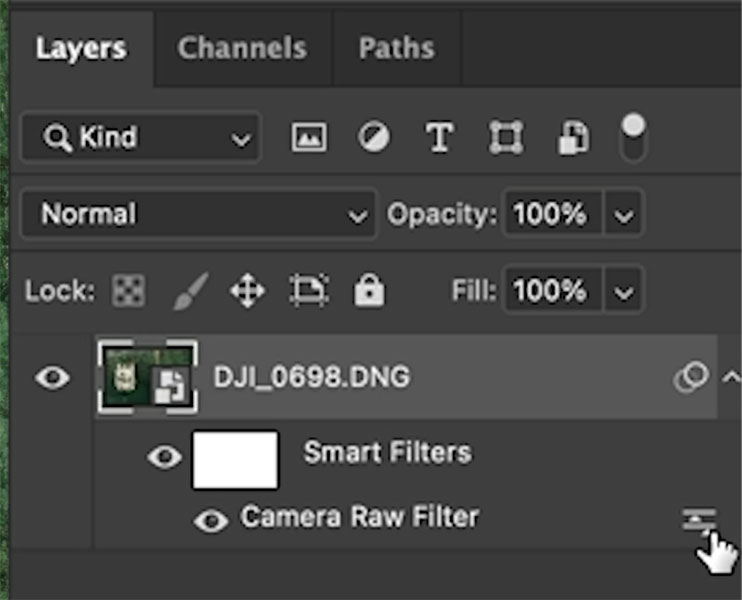Switch to the Paths tab
The image size is (742, 600).
(x=396, y=48)
